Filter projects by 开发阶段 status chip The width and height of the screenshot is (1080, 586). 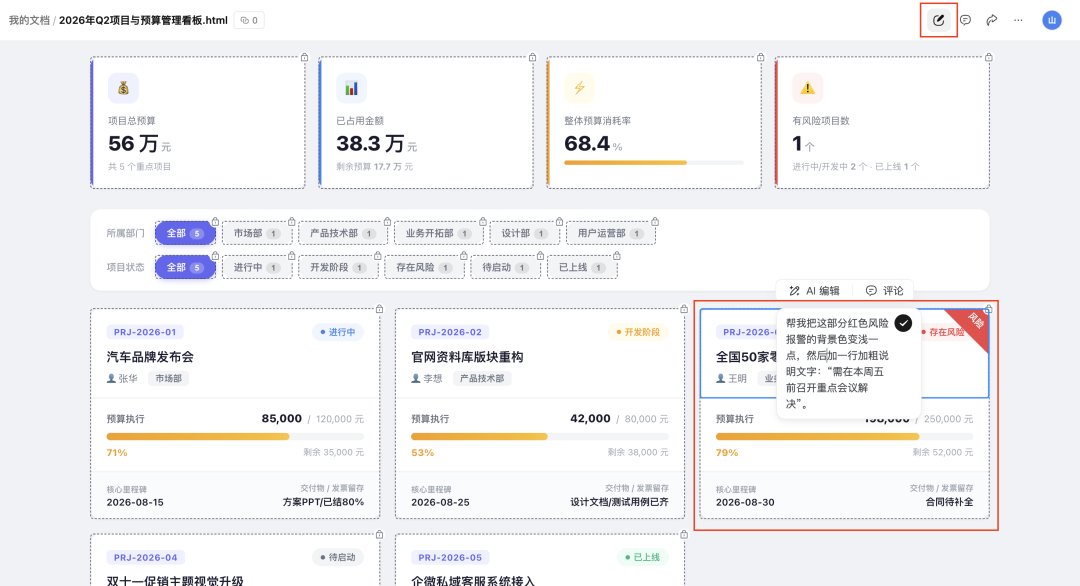click(x=338, y=267)
